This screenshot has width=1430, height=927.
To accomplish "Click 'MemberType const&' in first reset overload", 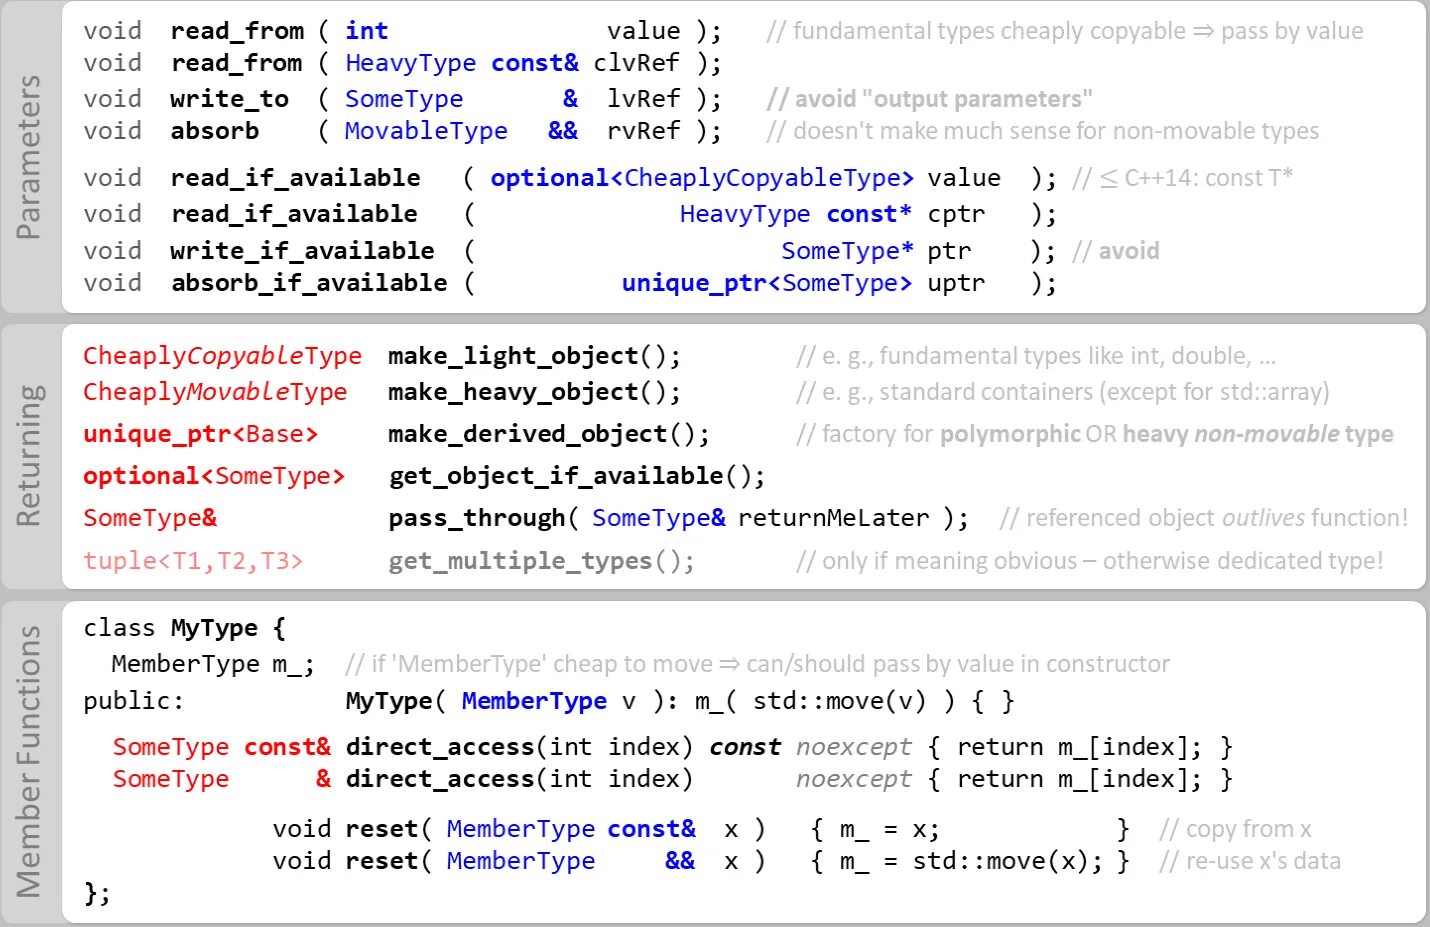I will click(571, 829).
